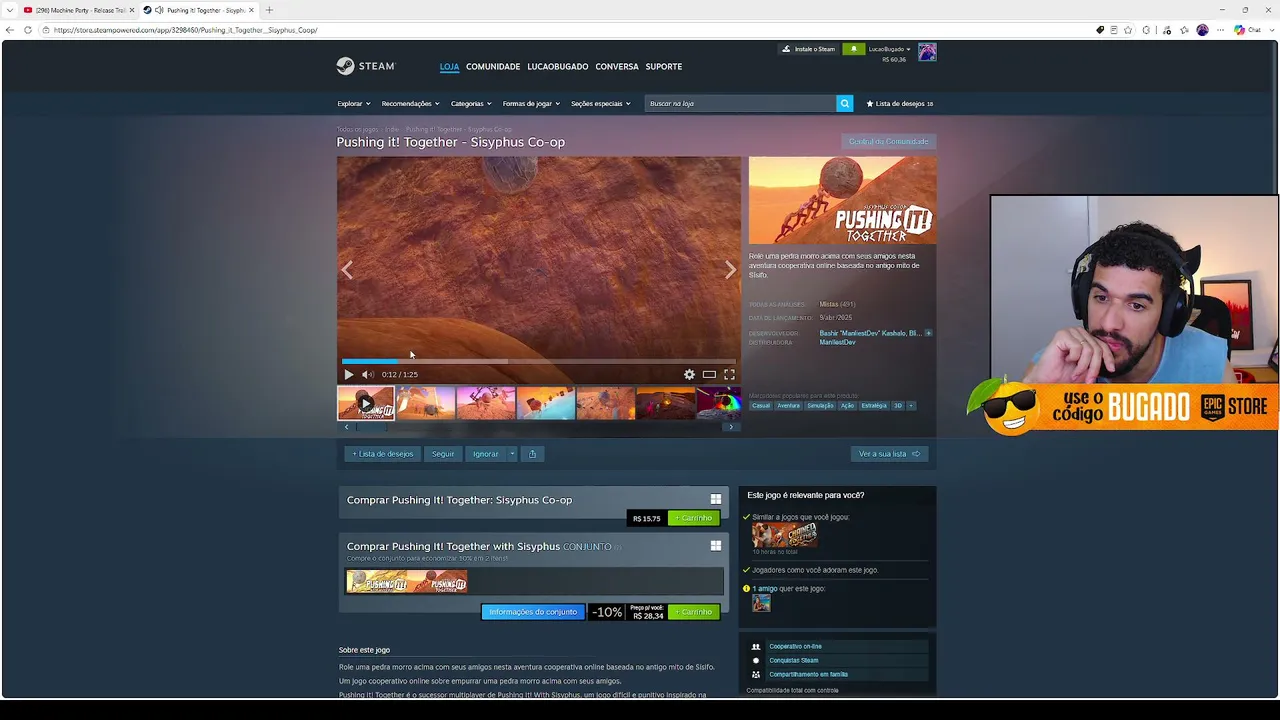Open the LUCAOBUGADO profile menu
The image size is (1280, 720).
558,67
